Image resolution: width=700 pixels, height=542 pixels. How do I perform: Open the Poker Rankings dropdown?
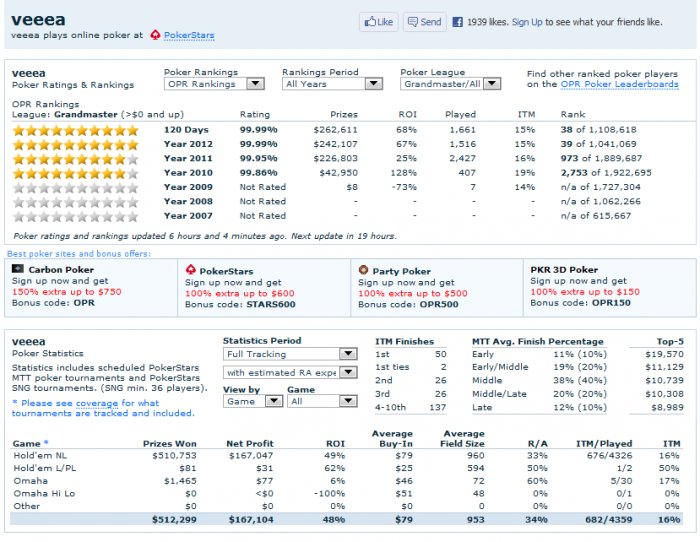214,85
